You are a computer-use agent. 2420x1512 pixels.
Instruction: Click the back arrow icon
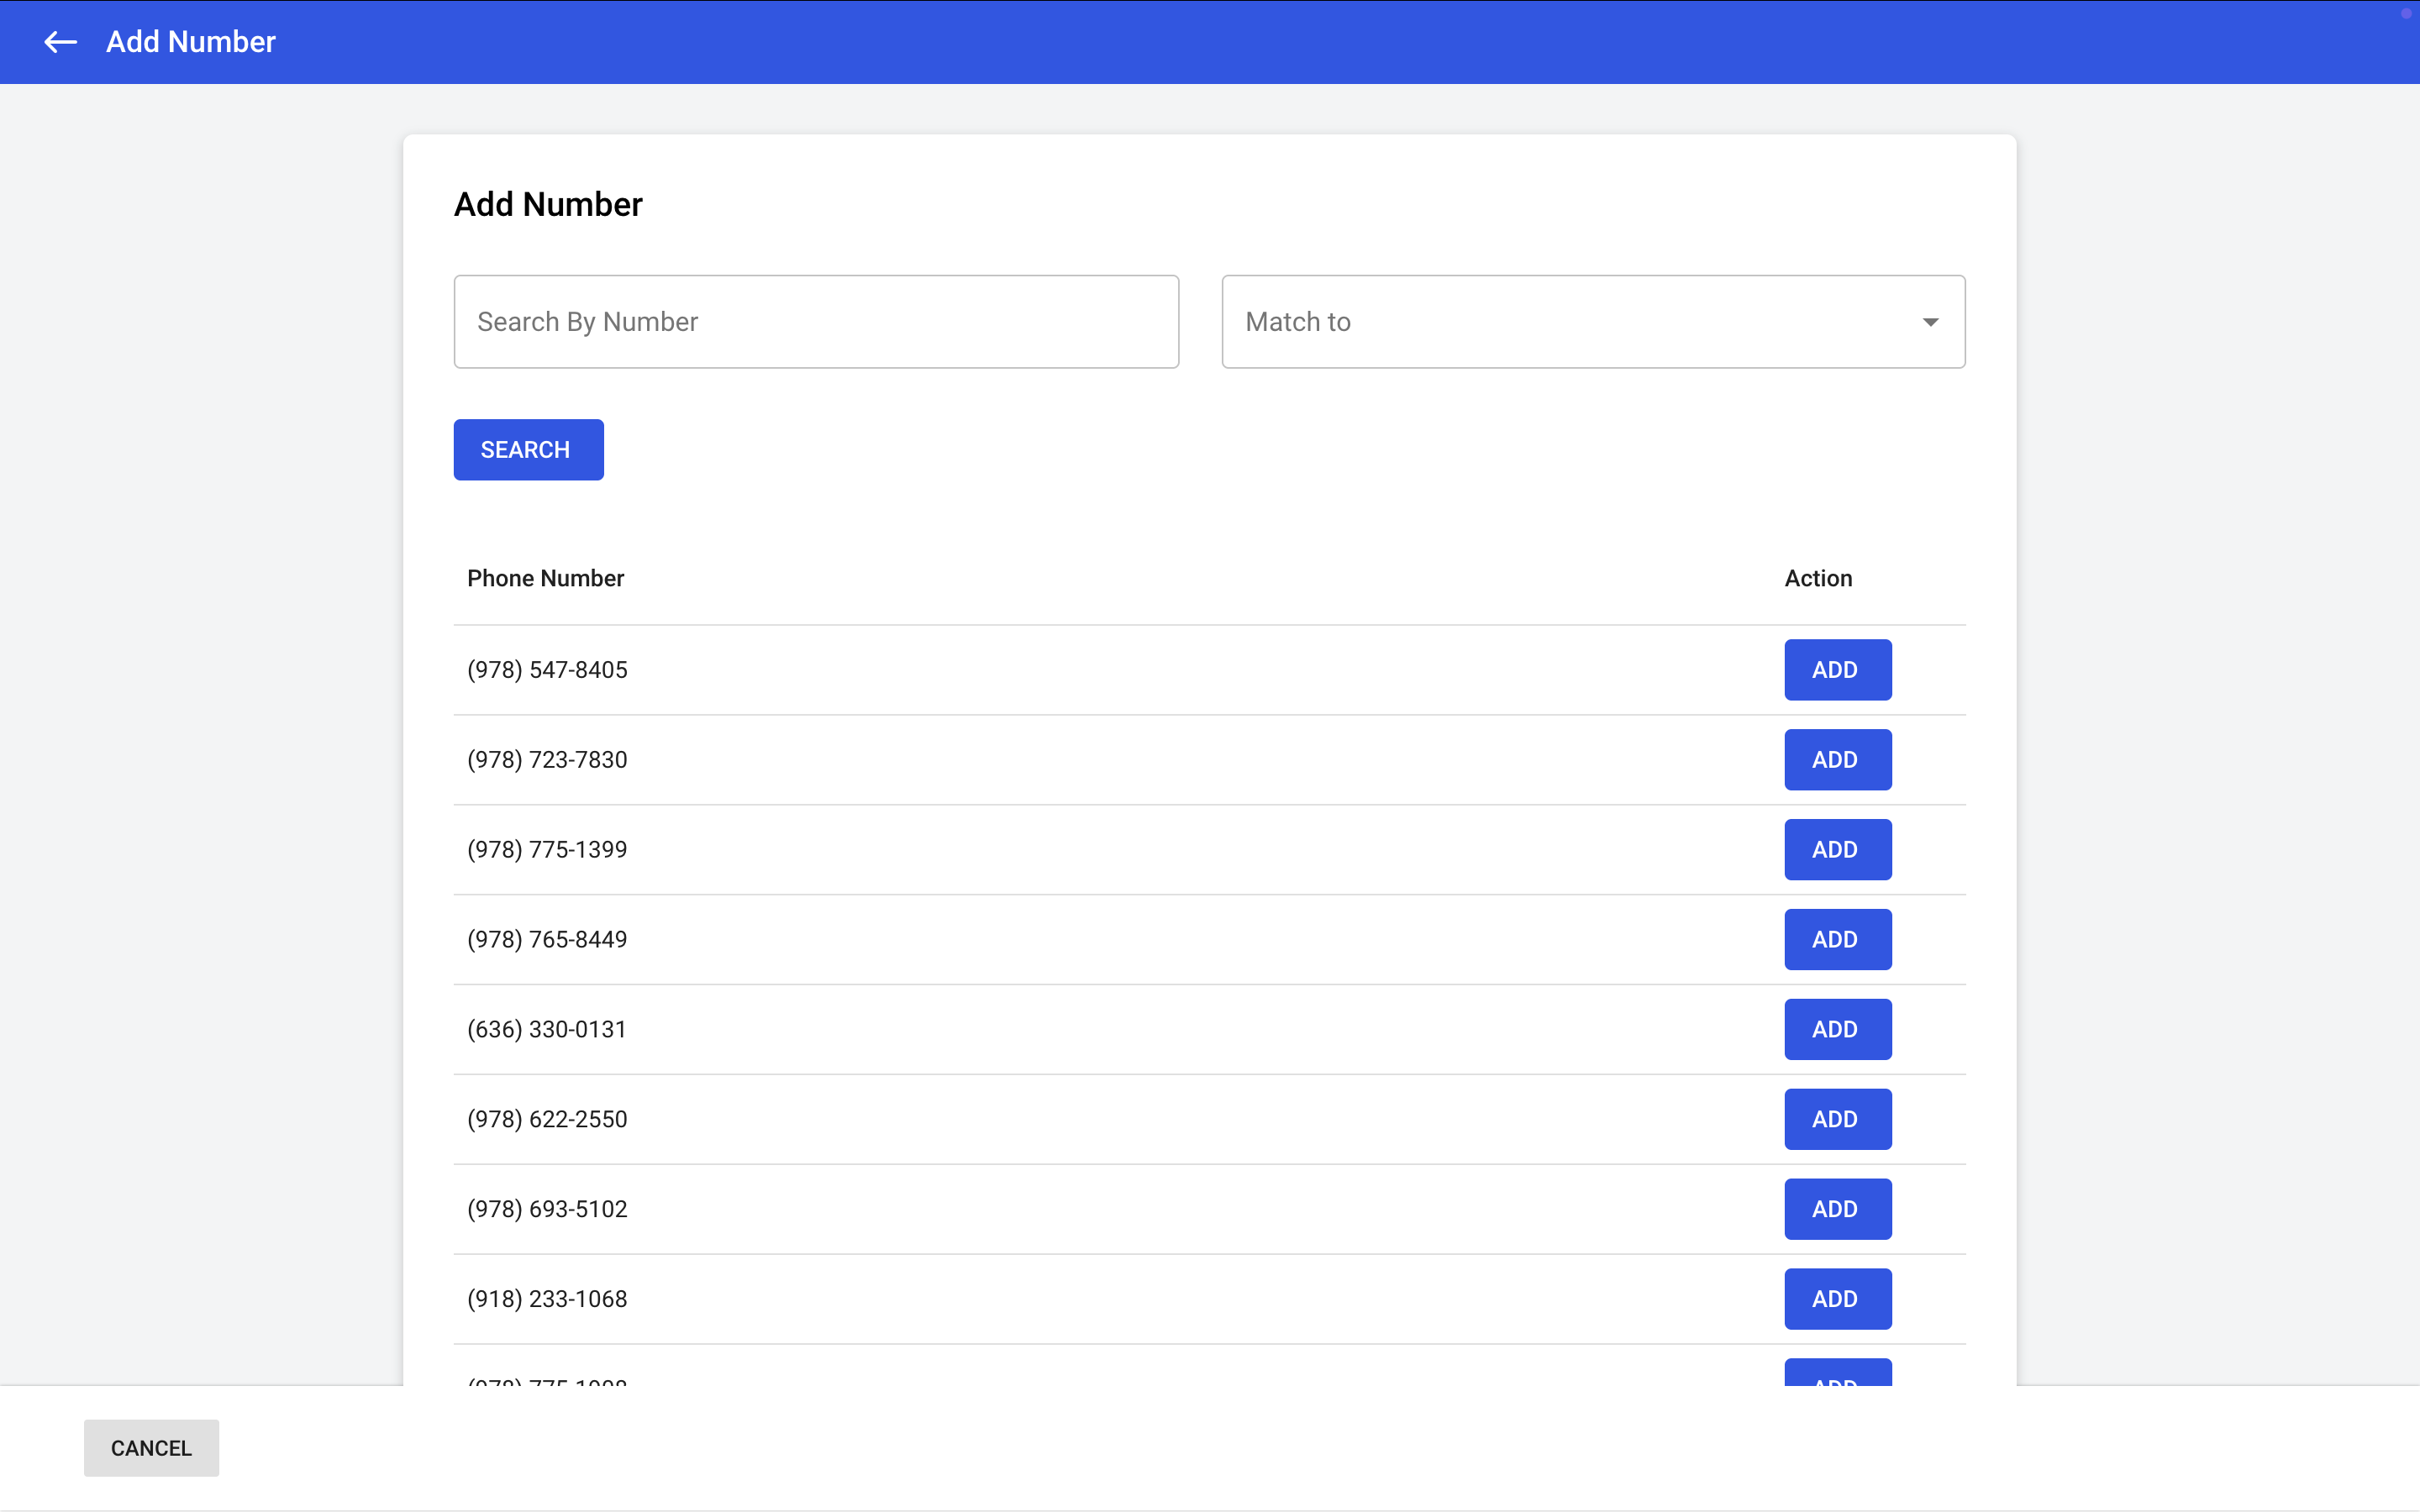pos(60,42)
